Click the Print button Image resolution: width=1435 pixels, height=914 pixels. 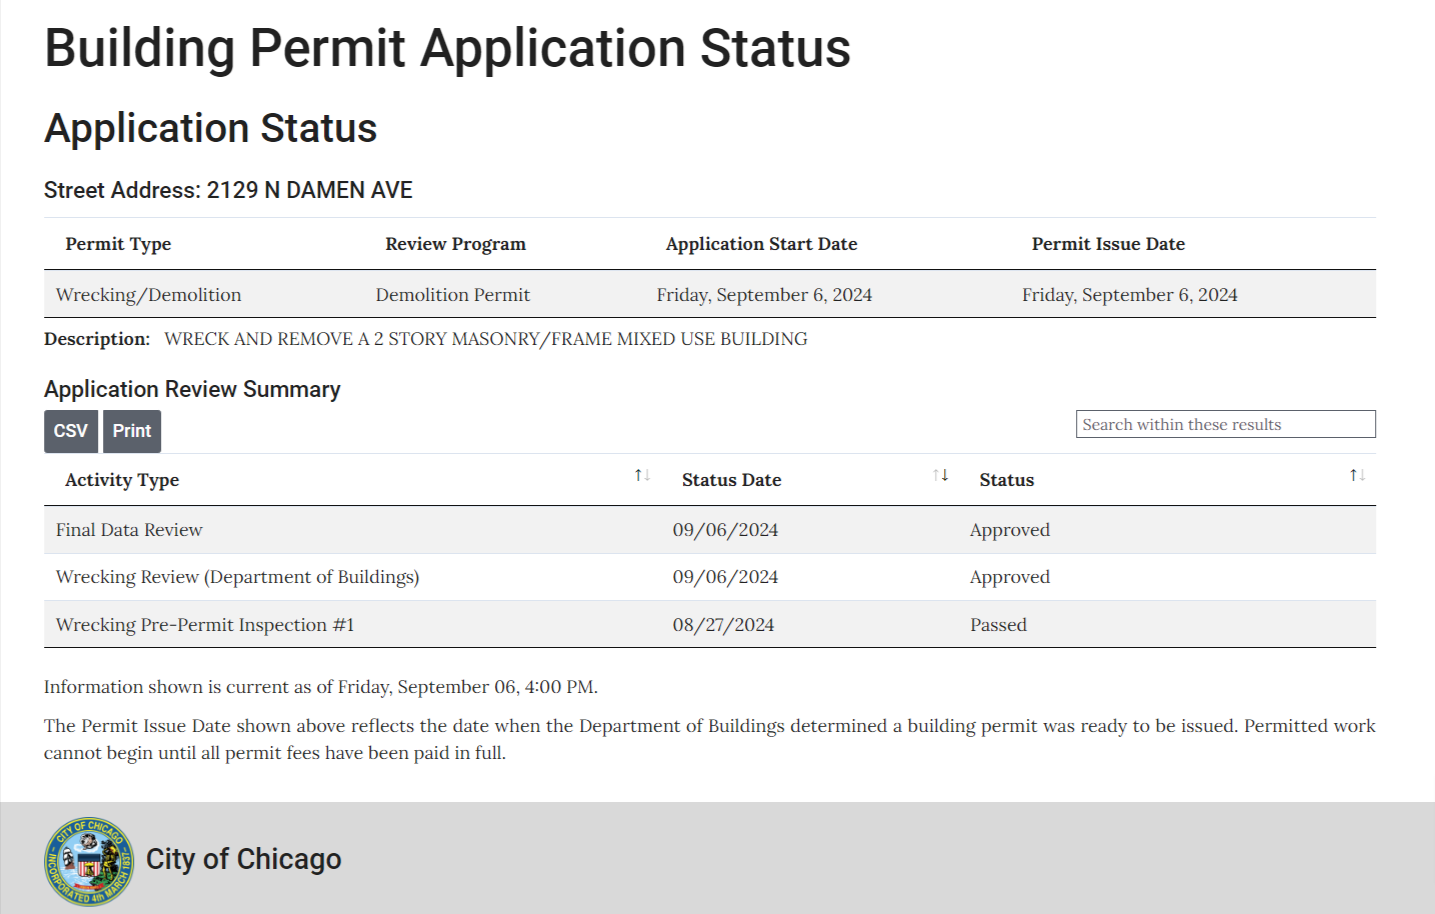coord(132,431)
